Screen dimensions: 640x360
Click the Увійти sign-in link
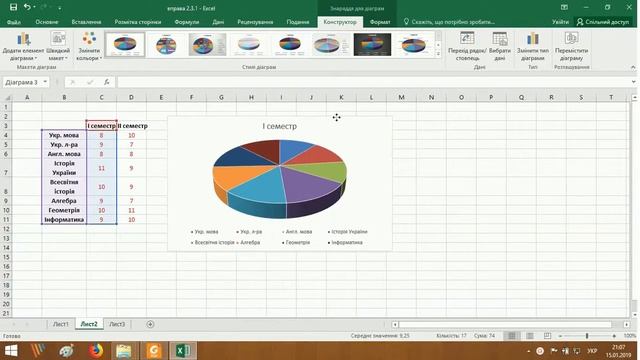pos(560,22)
